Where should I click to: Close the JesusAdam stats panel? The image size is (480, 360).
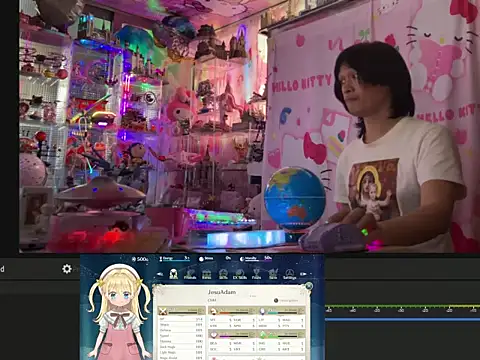click(309, 286)
